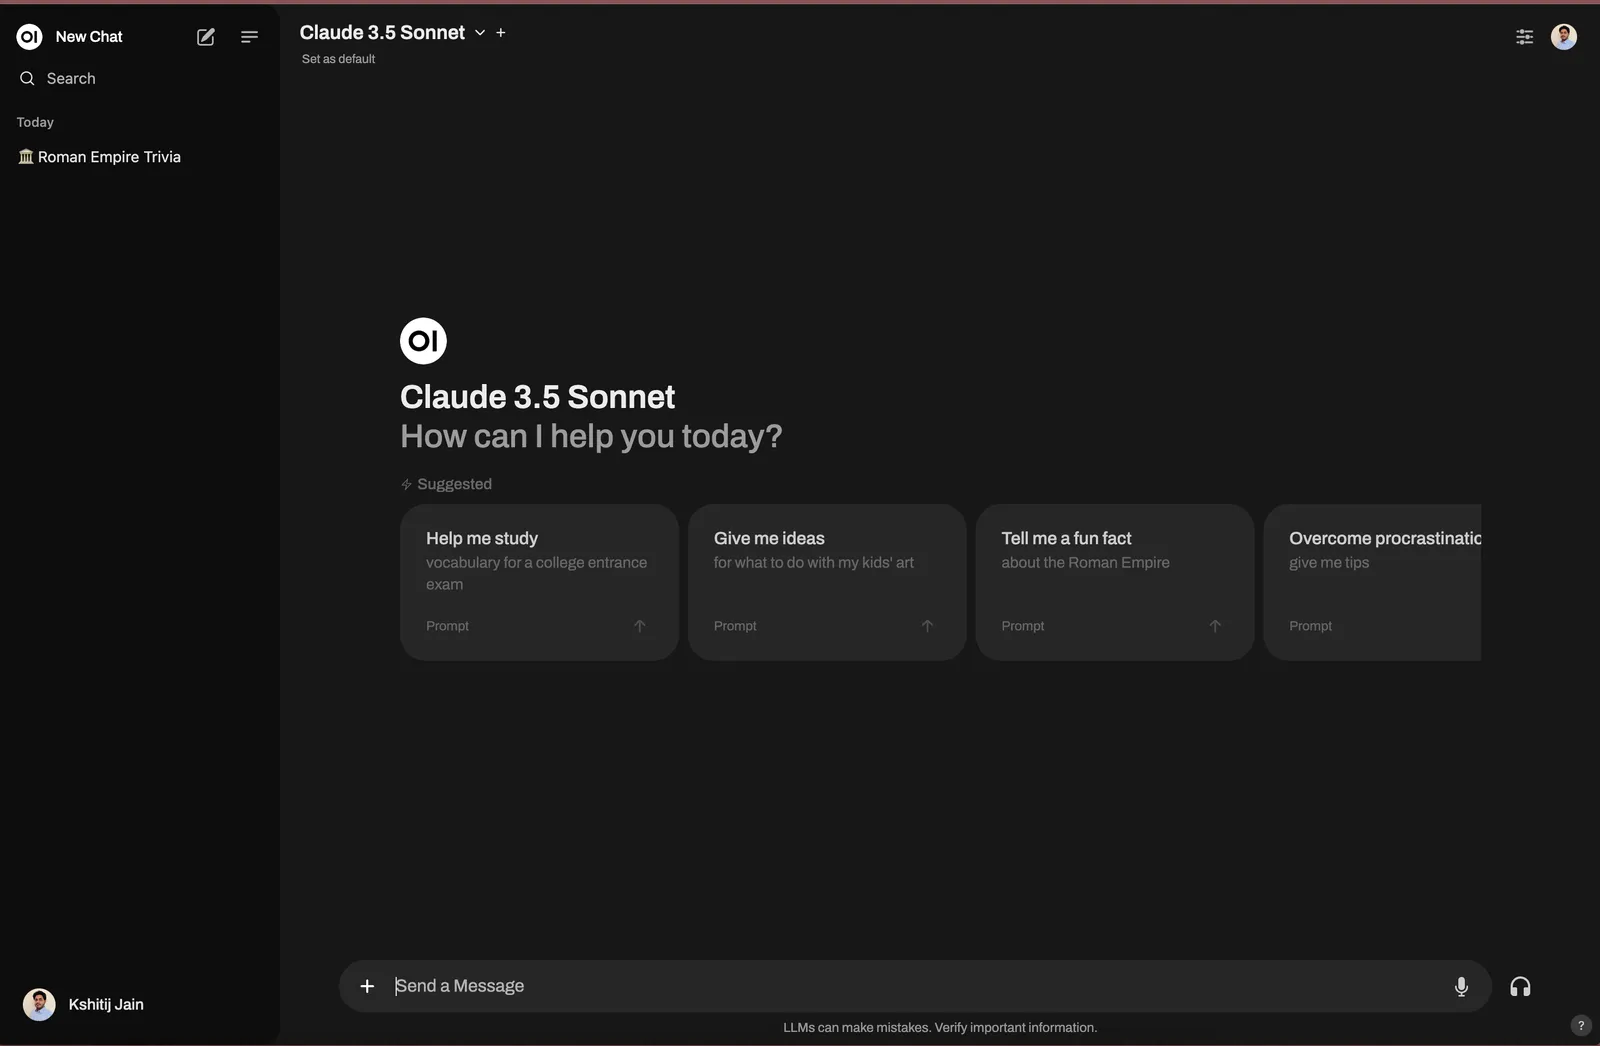Select the Help me study prompt card
1600x1046 pixels.
539,581
